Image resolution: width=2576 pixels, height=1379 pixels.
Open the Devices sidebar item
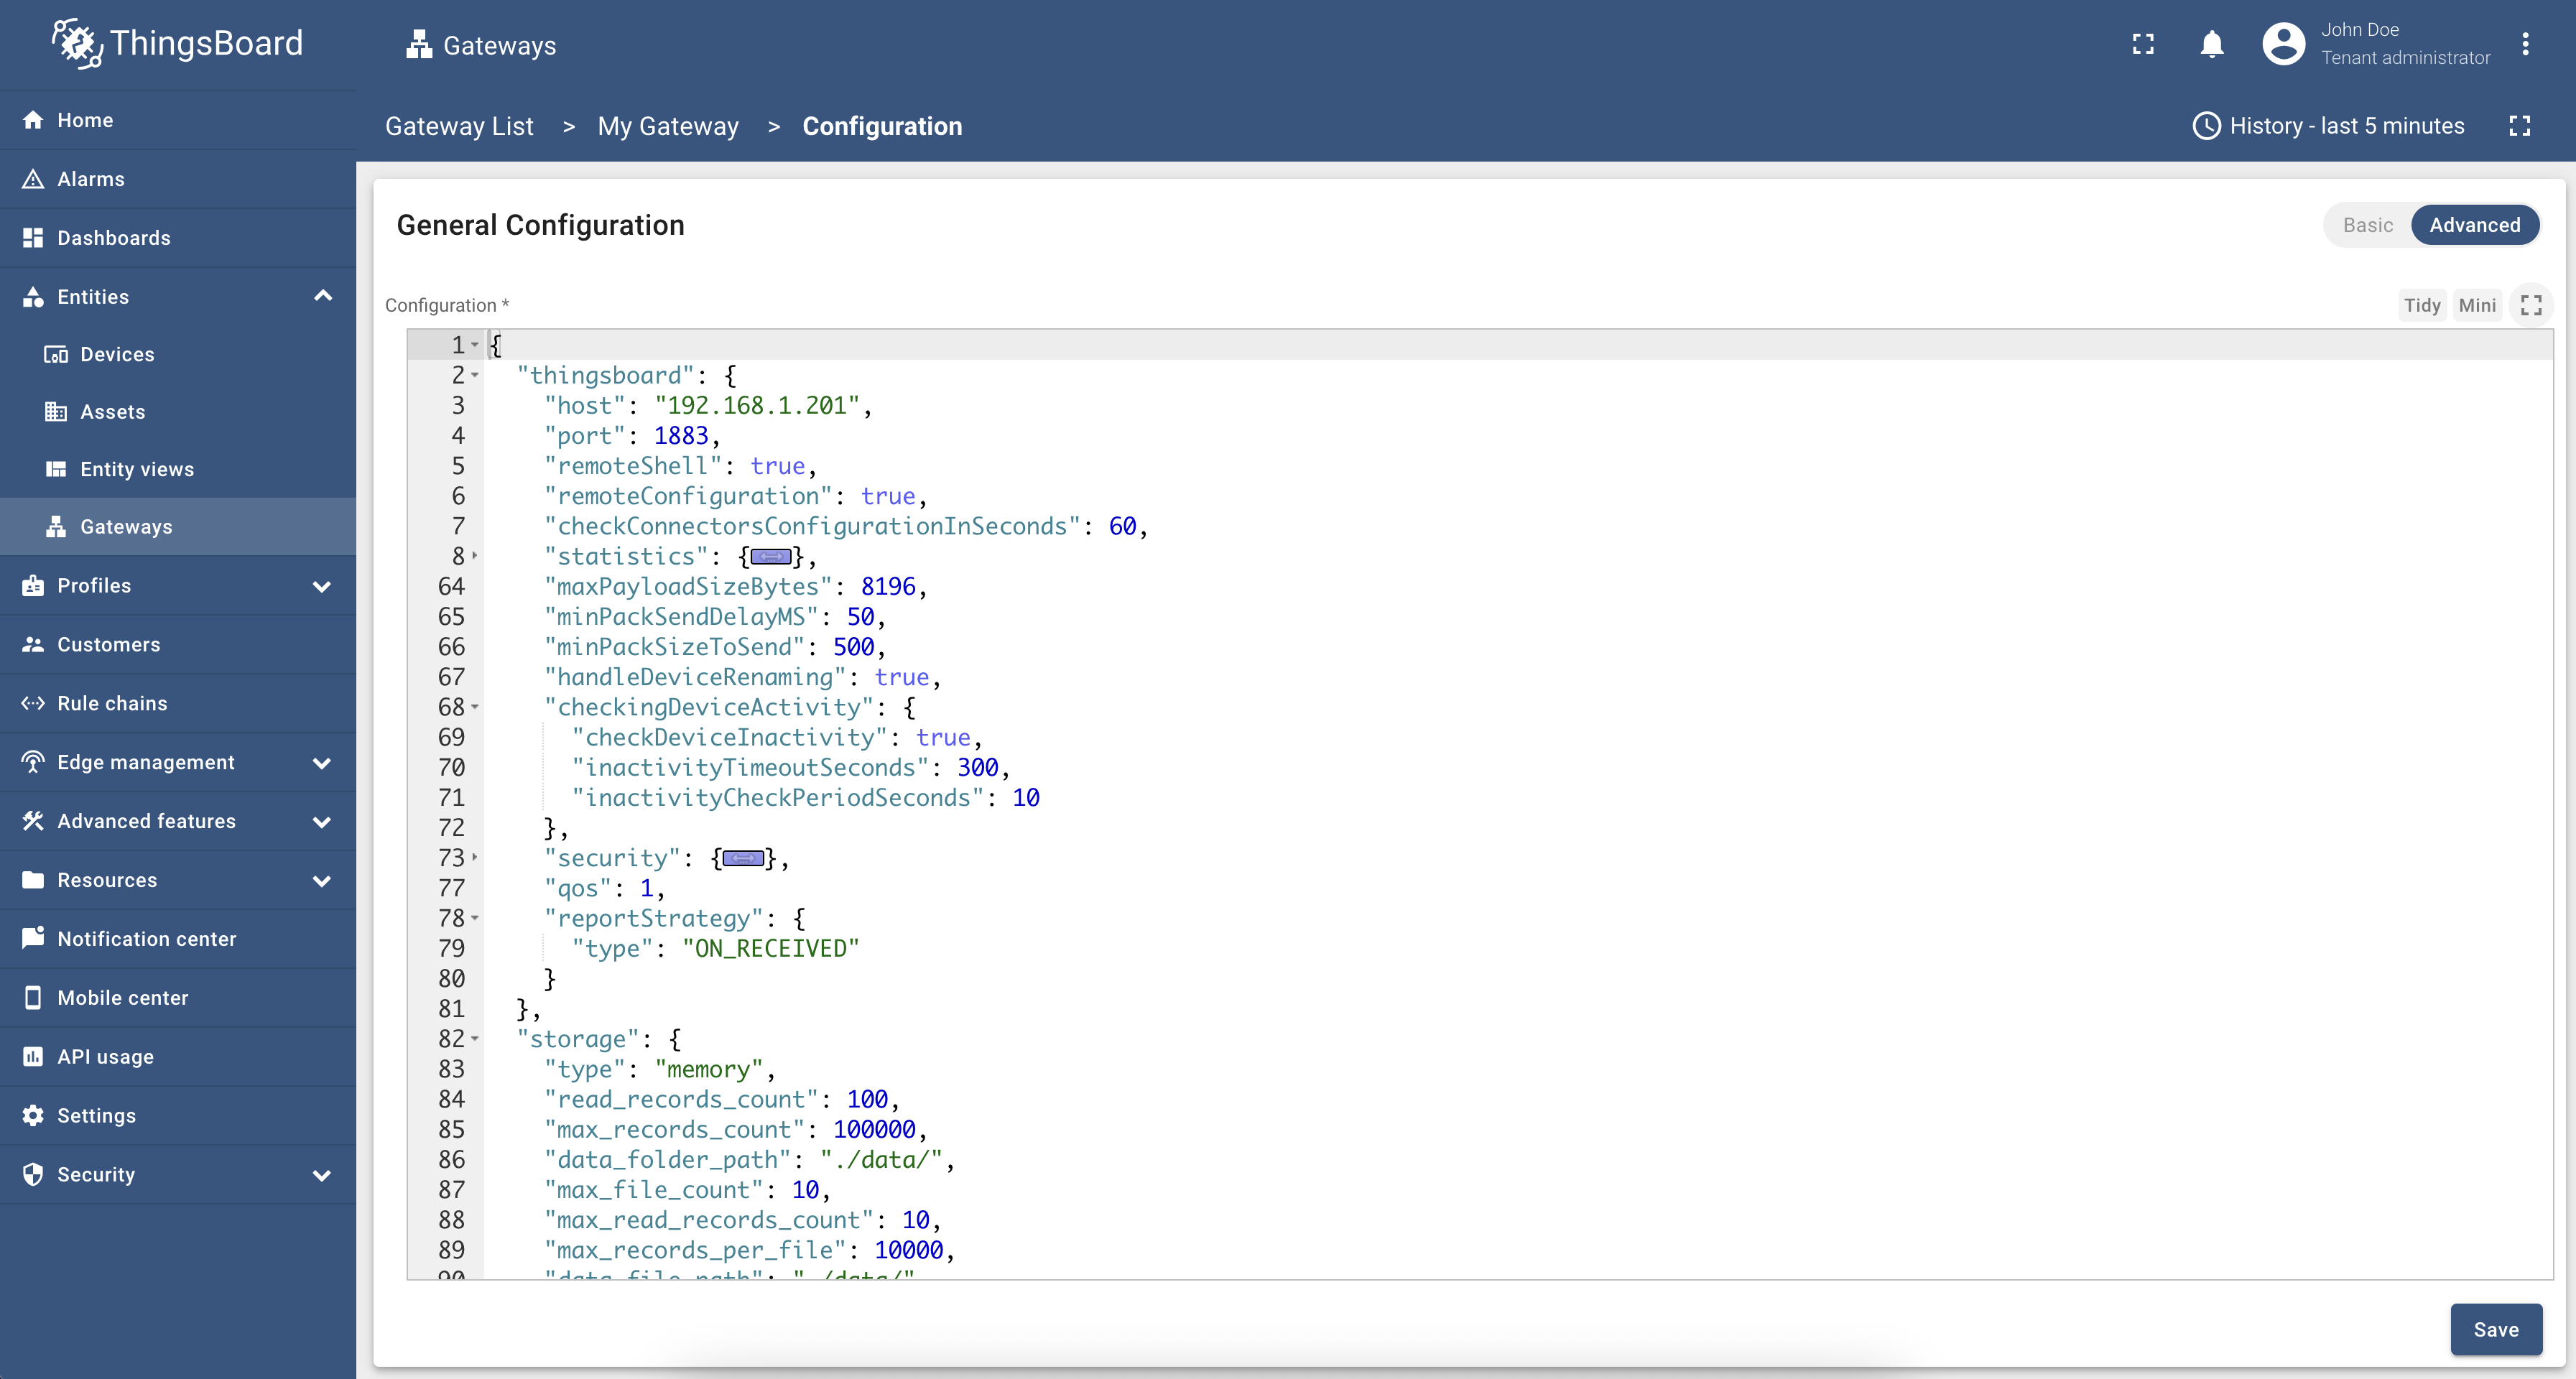117,354
